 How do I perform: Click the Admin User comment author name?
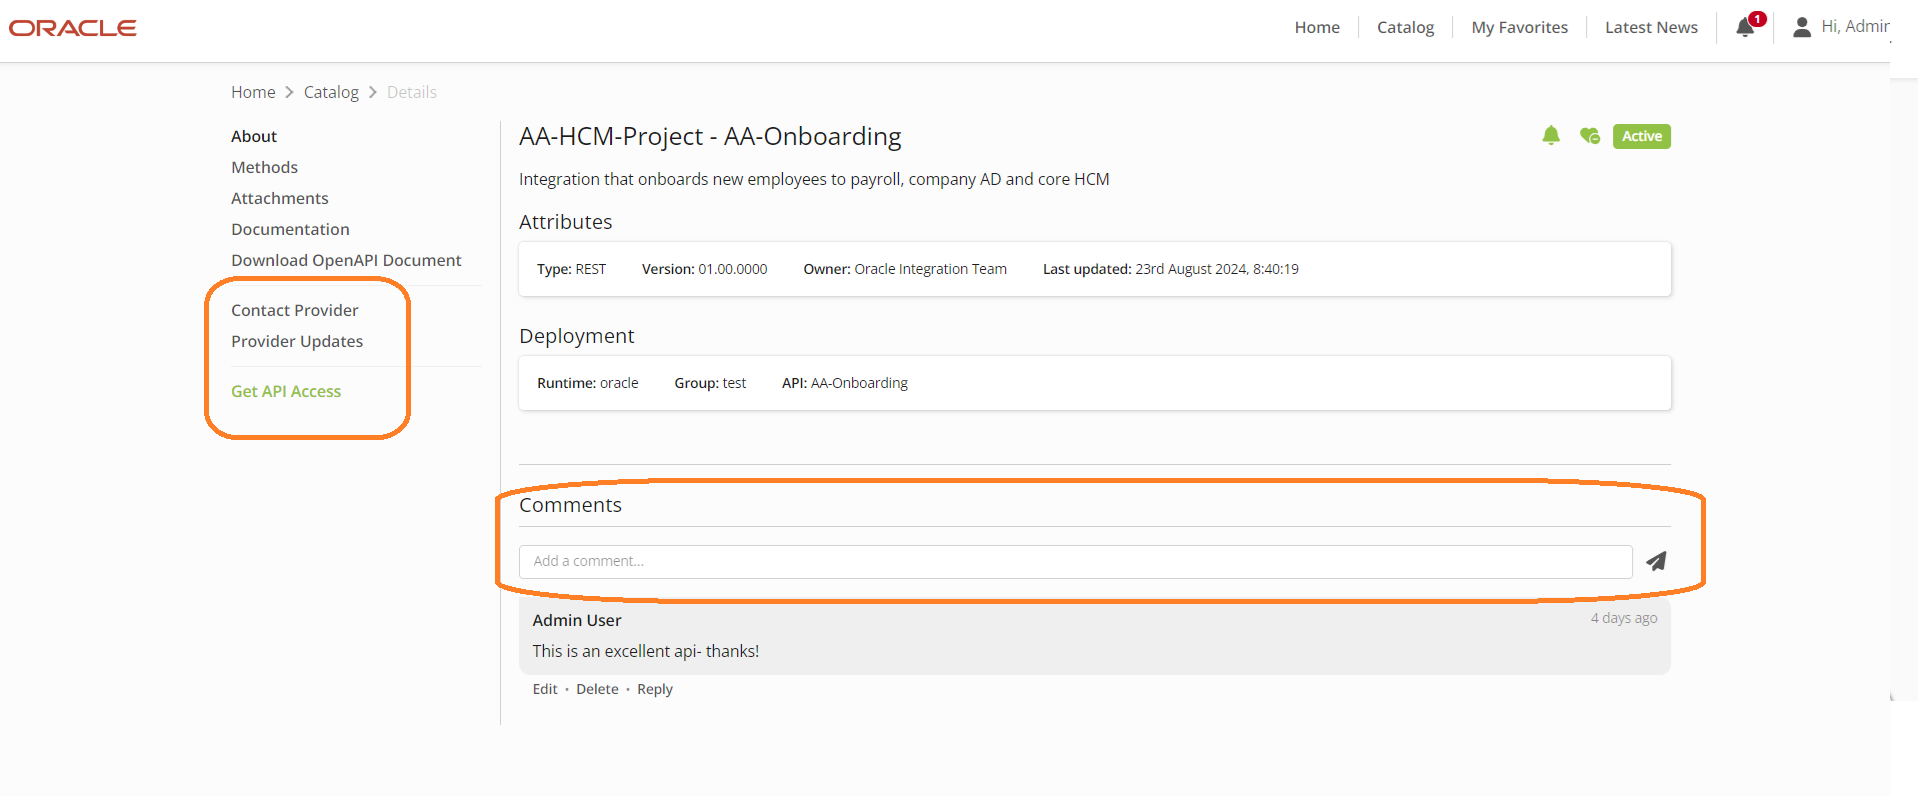click(577, 620)
